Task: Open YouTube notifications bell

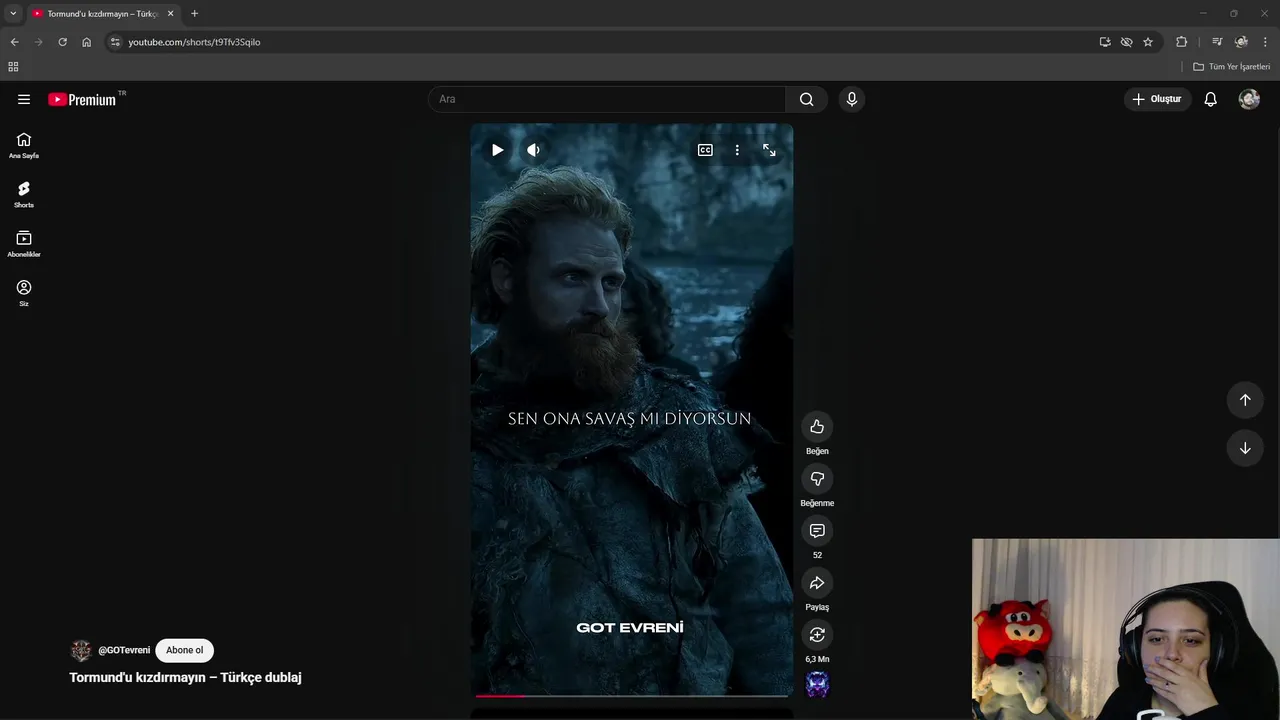Action: (x=1210, y=99)
